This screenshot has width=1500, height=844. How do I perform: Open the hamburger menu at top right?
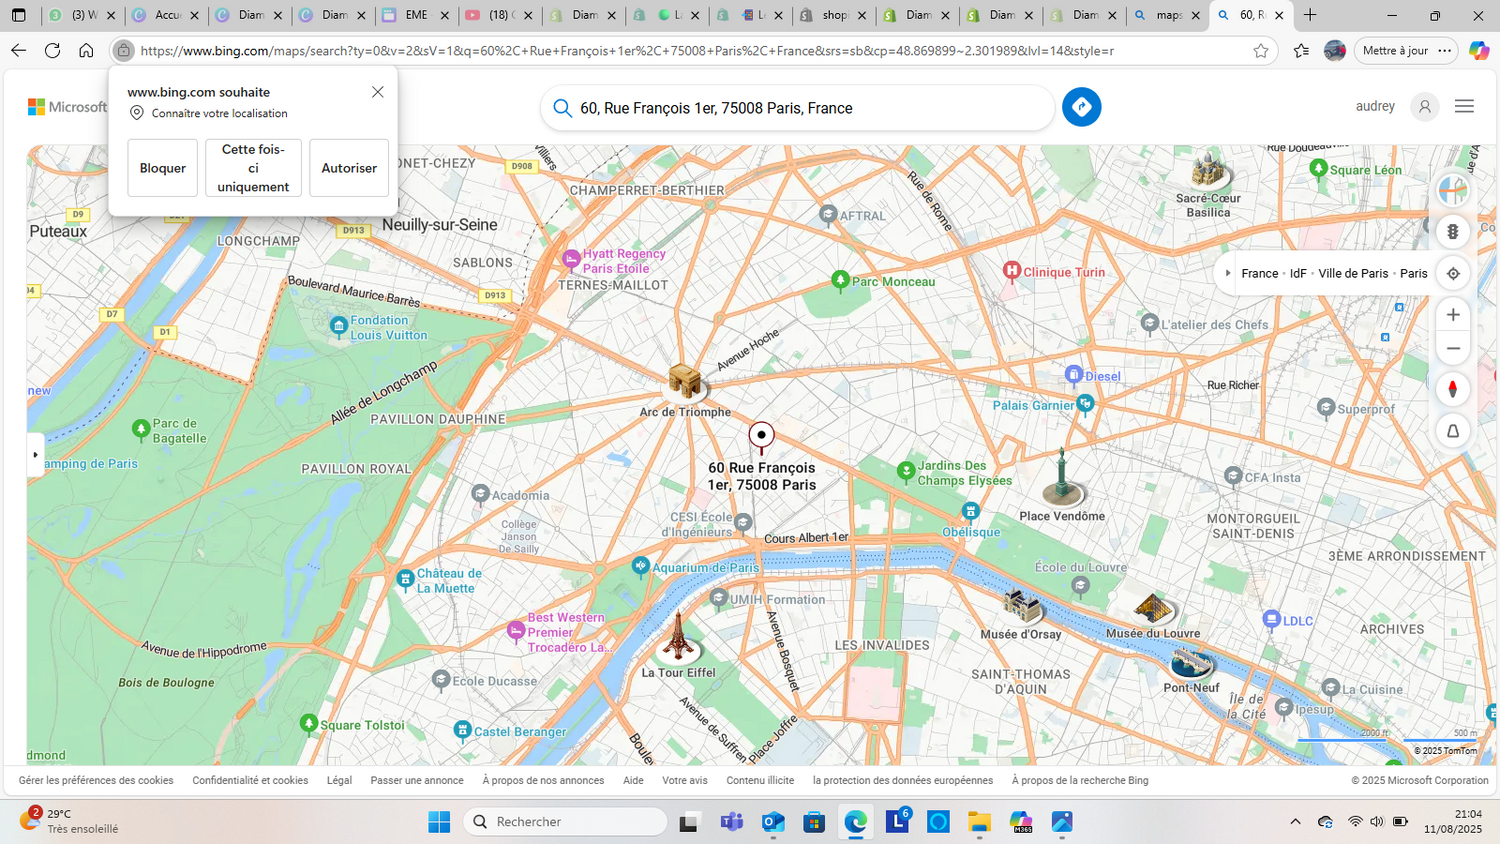pyautogui.click(x=1464, y=107)
